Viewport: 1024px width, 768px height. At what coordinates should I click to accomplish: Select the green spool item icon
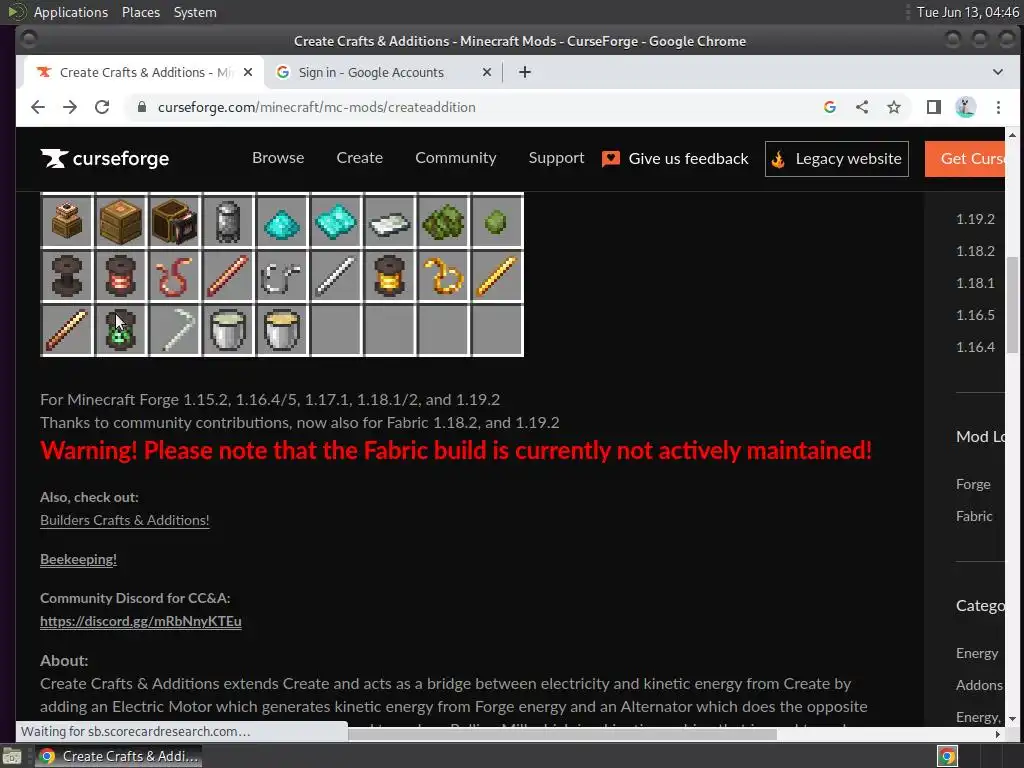click(x=120, y=330)
